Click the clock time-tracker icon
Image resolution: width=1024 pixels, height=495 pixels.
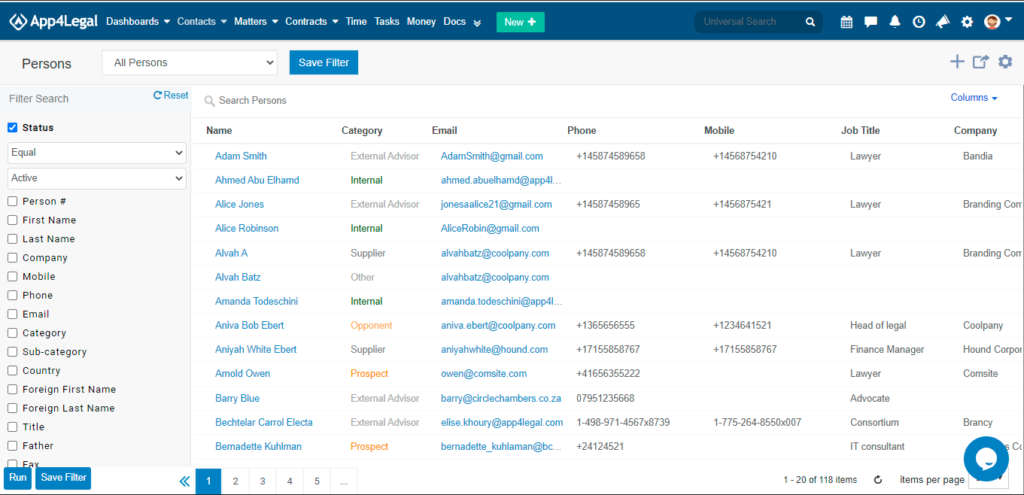919,22
